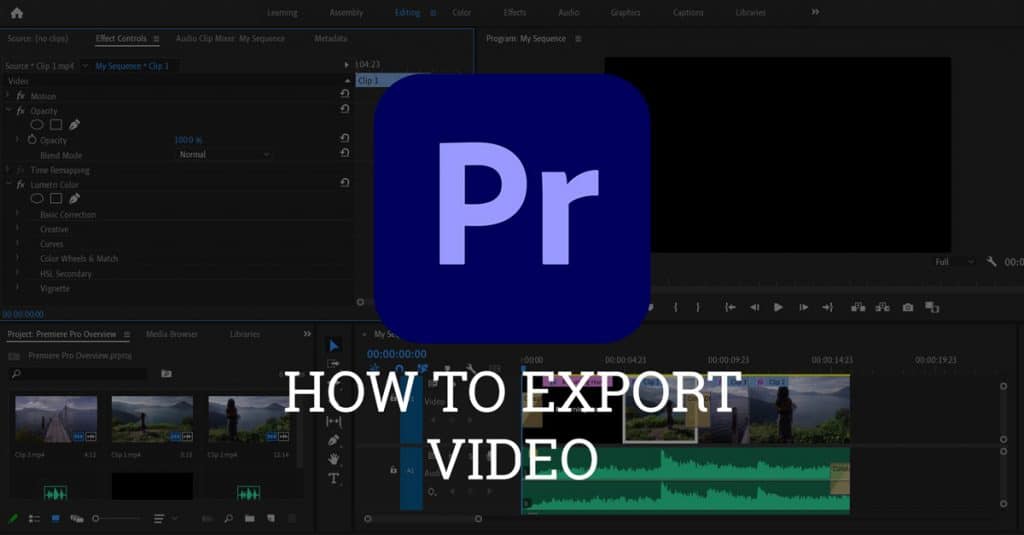
Task: Reset the Motion effect
Action: coord(345,94)
